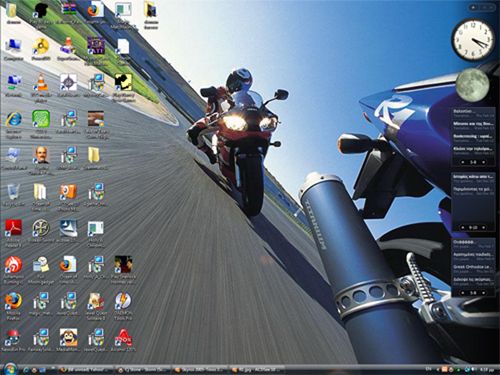
Task: Click the Windows Start orb
Action: click(x=10, y=369)
